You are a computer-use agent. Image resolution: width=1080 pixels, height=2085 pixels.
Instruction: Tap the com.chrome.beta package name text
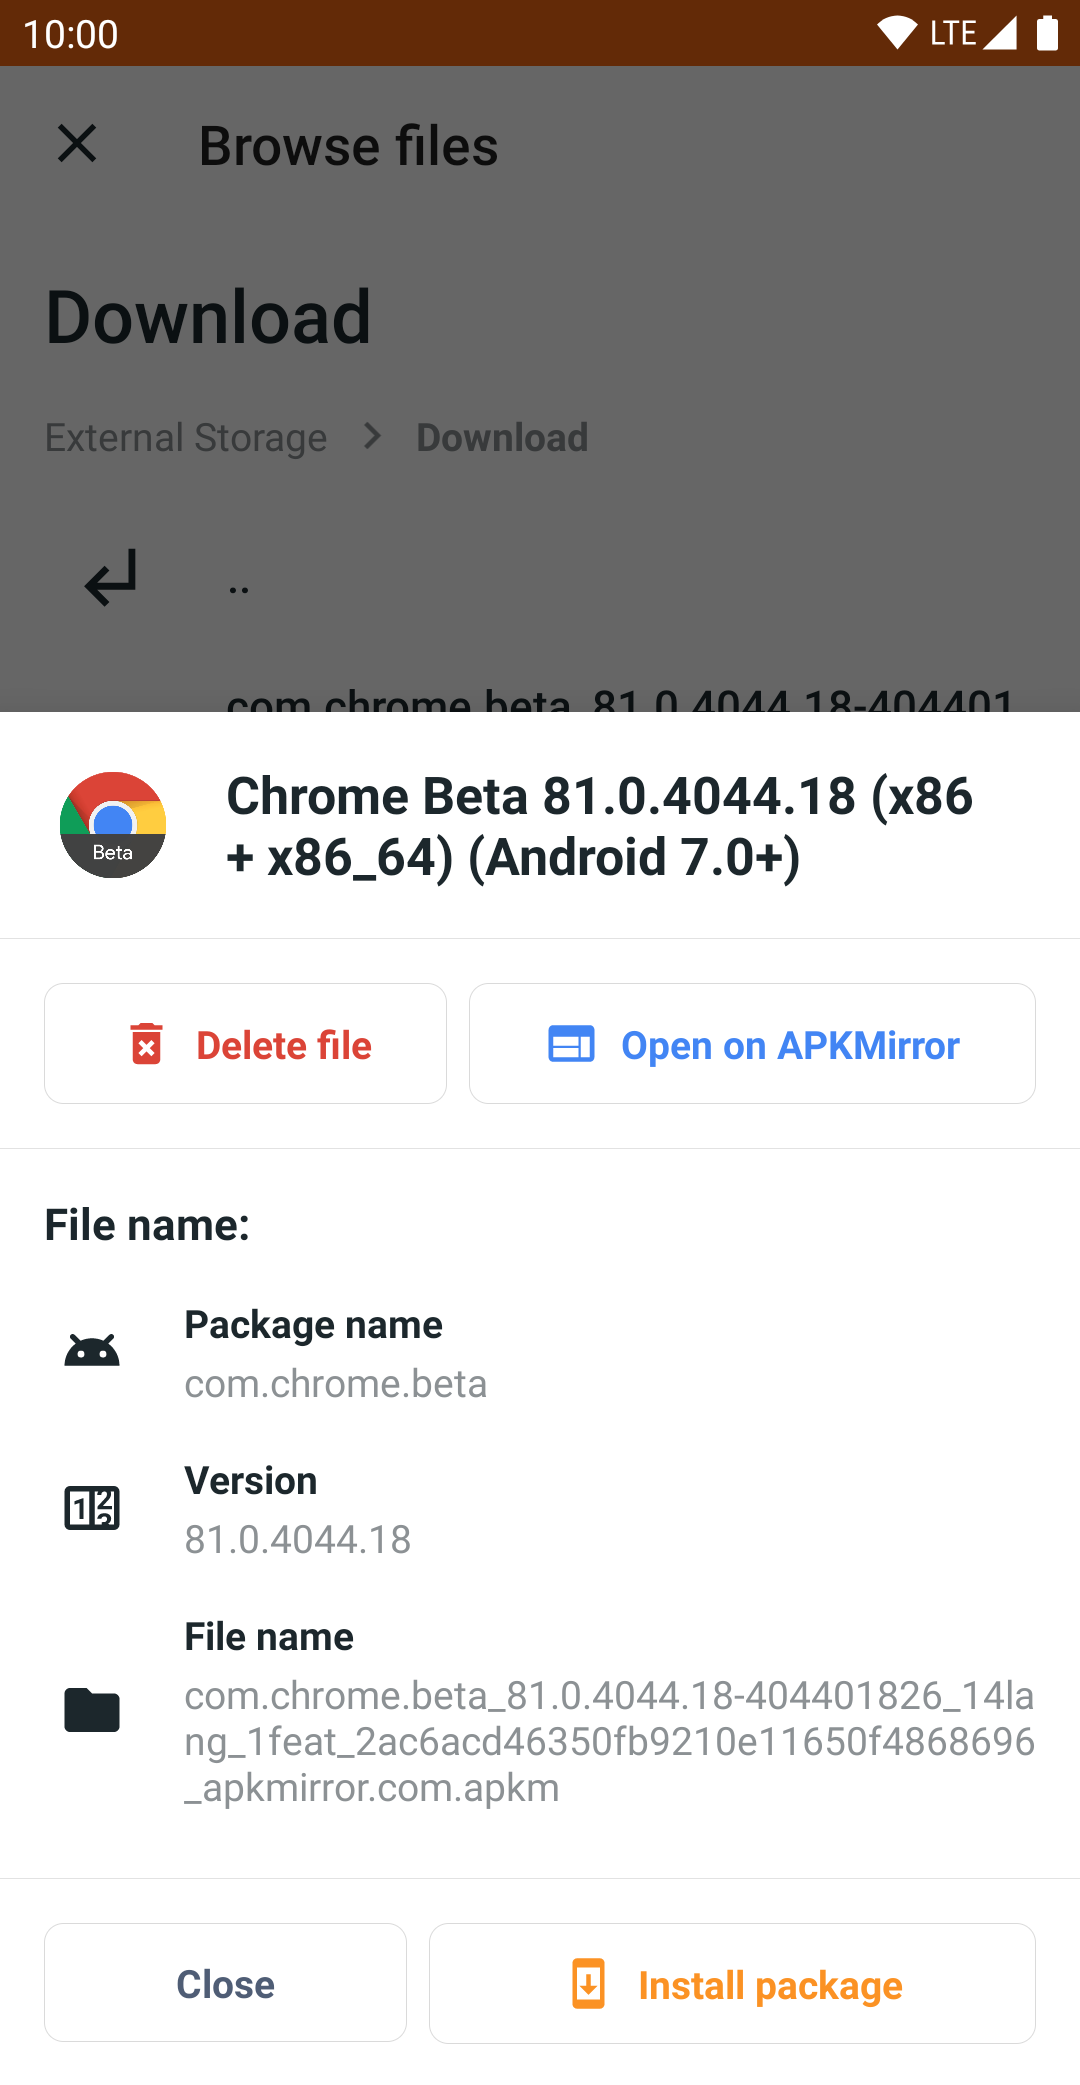pos(335,1384)
